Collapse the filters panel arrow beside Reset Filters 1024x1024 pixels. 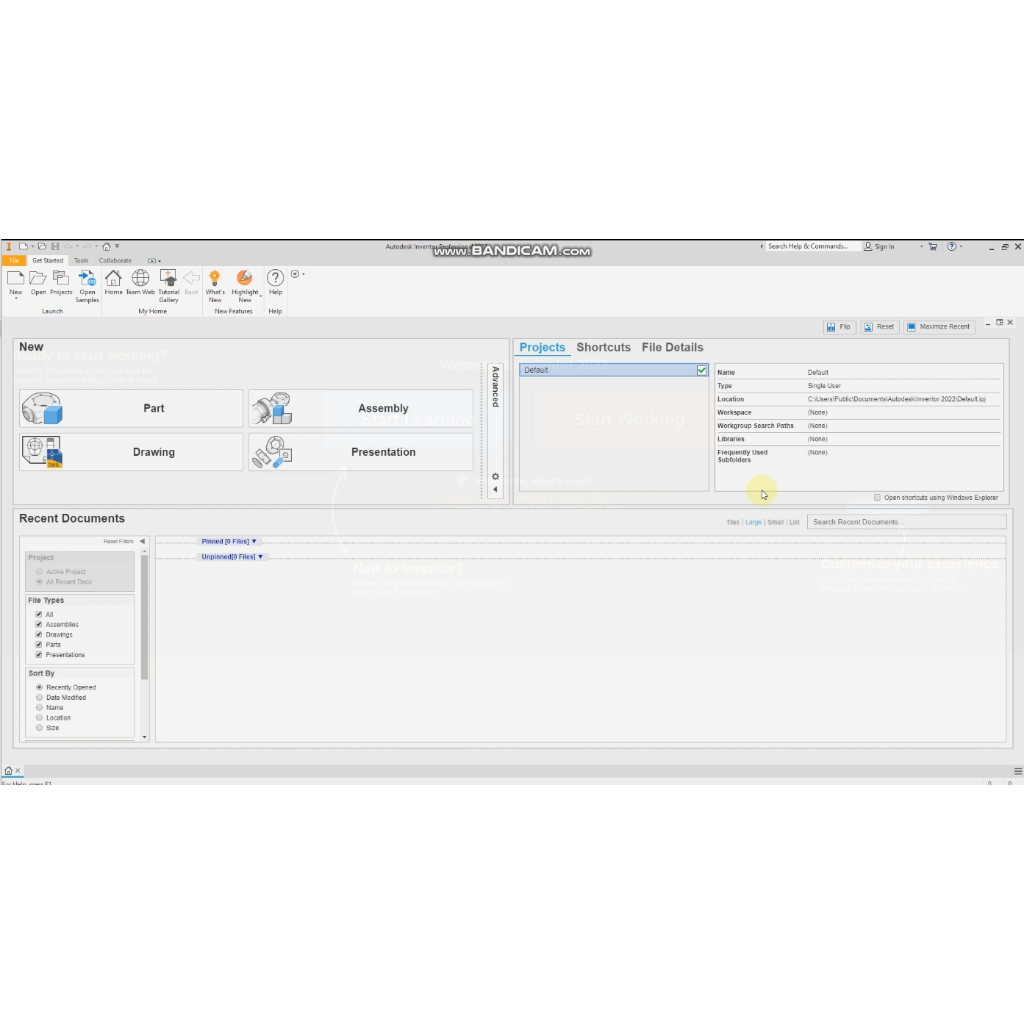click(142, 541)
